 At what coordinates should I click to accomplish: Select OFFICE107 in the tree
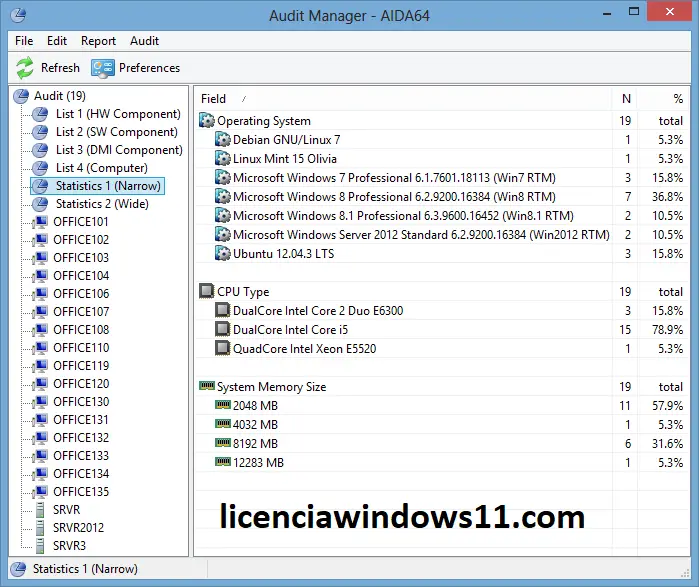(x=81, y=312)
